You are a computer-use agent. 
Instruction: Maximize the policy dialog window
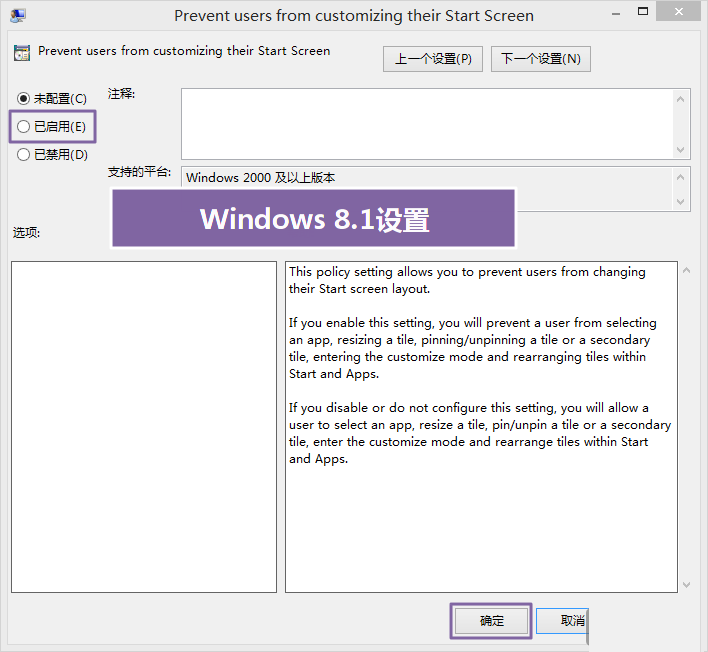643,12
